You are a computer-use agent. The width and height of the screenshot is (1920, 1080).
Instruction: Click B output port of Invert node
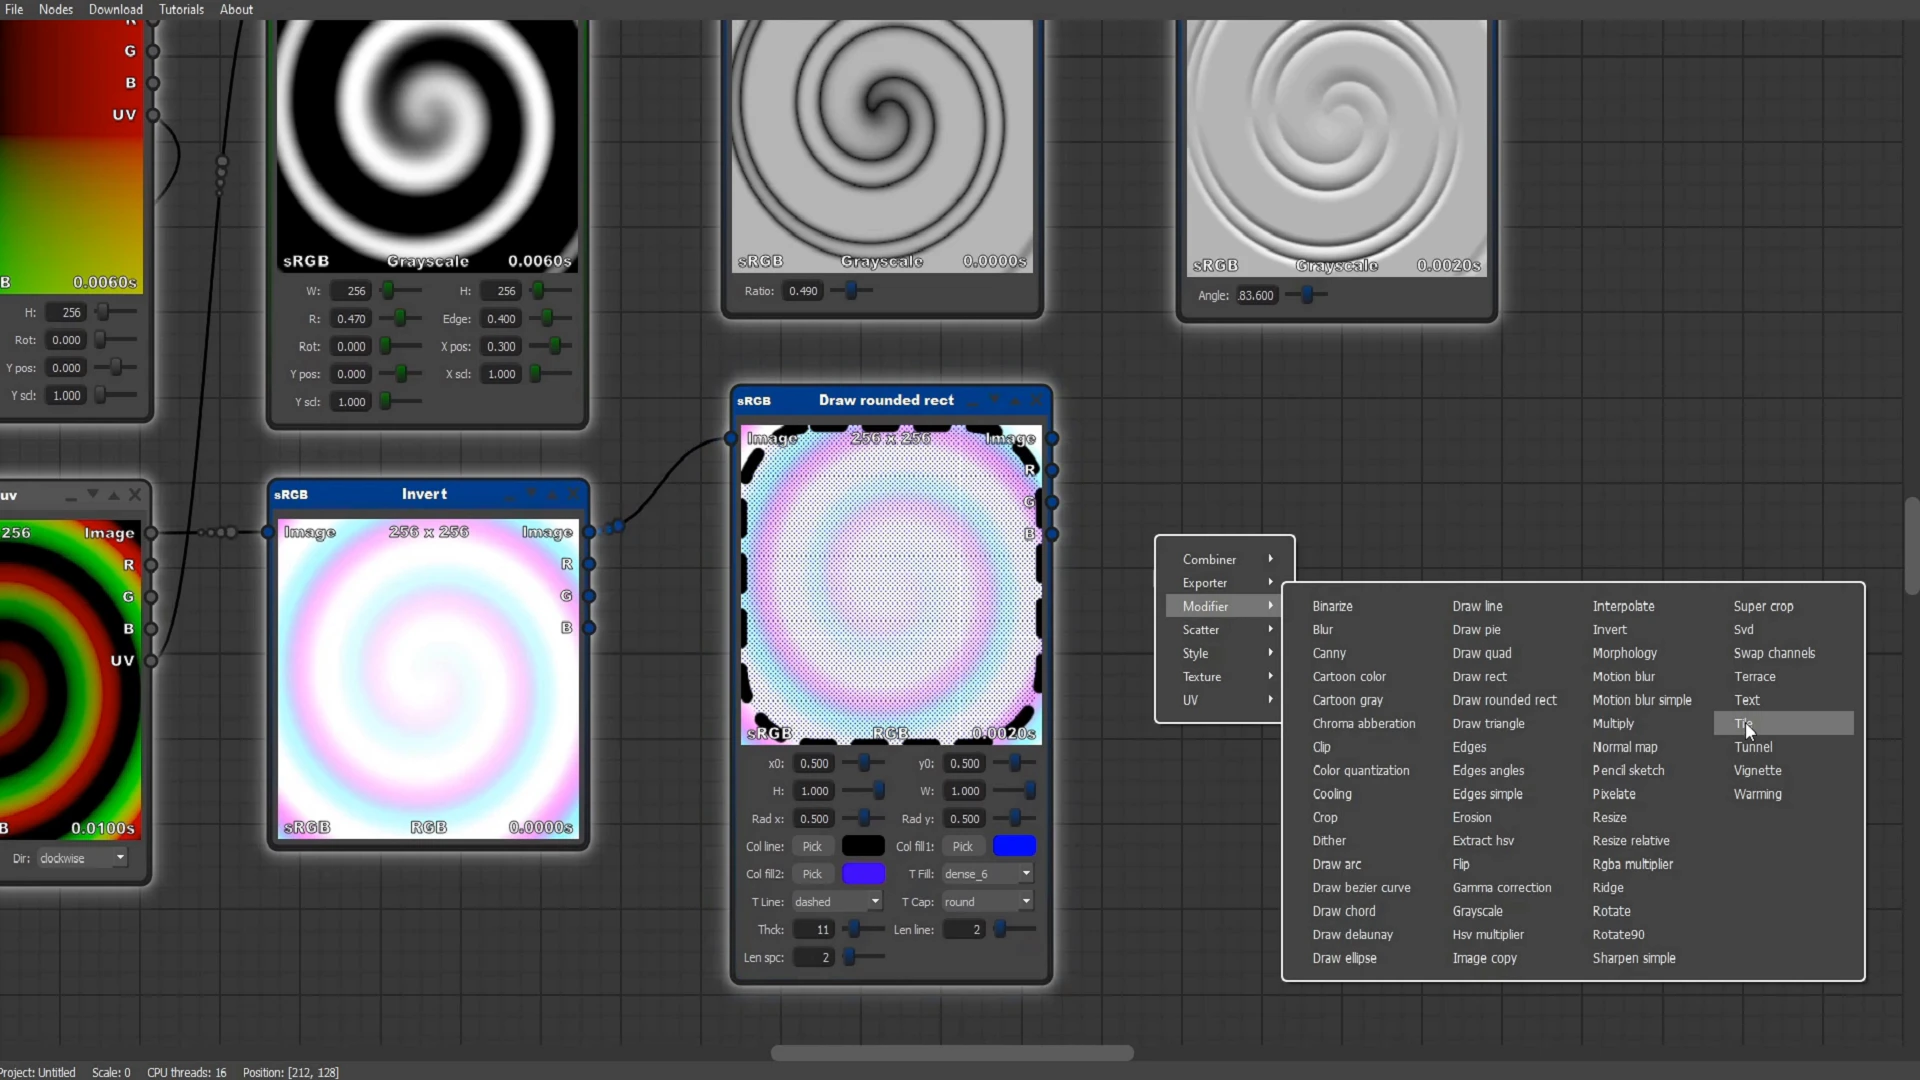coord(590,628)
